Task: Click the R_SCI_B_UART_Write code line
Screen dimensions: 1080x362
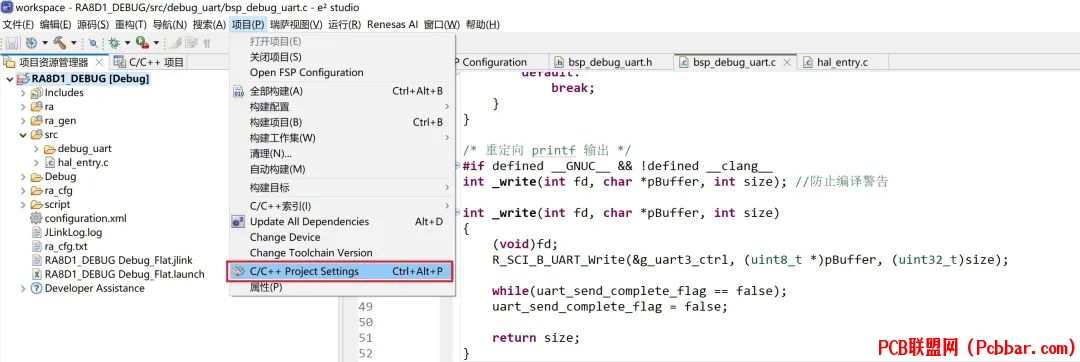Action: pos(750,260)
